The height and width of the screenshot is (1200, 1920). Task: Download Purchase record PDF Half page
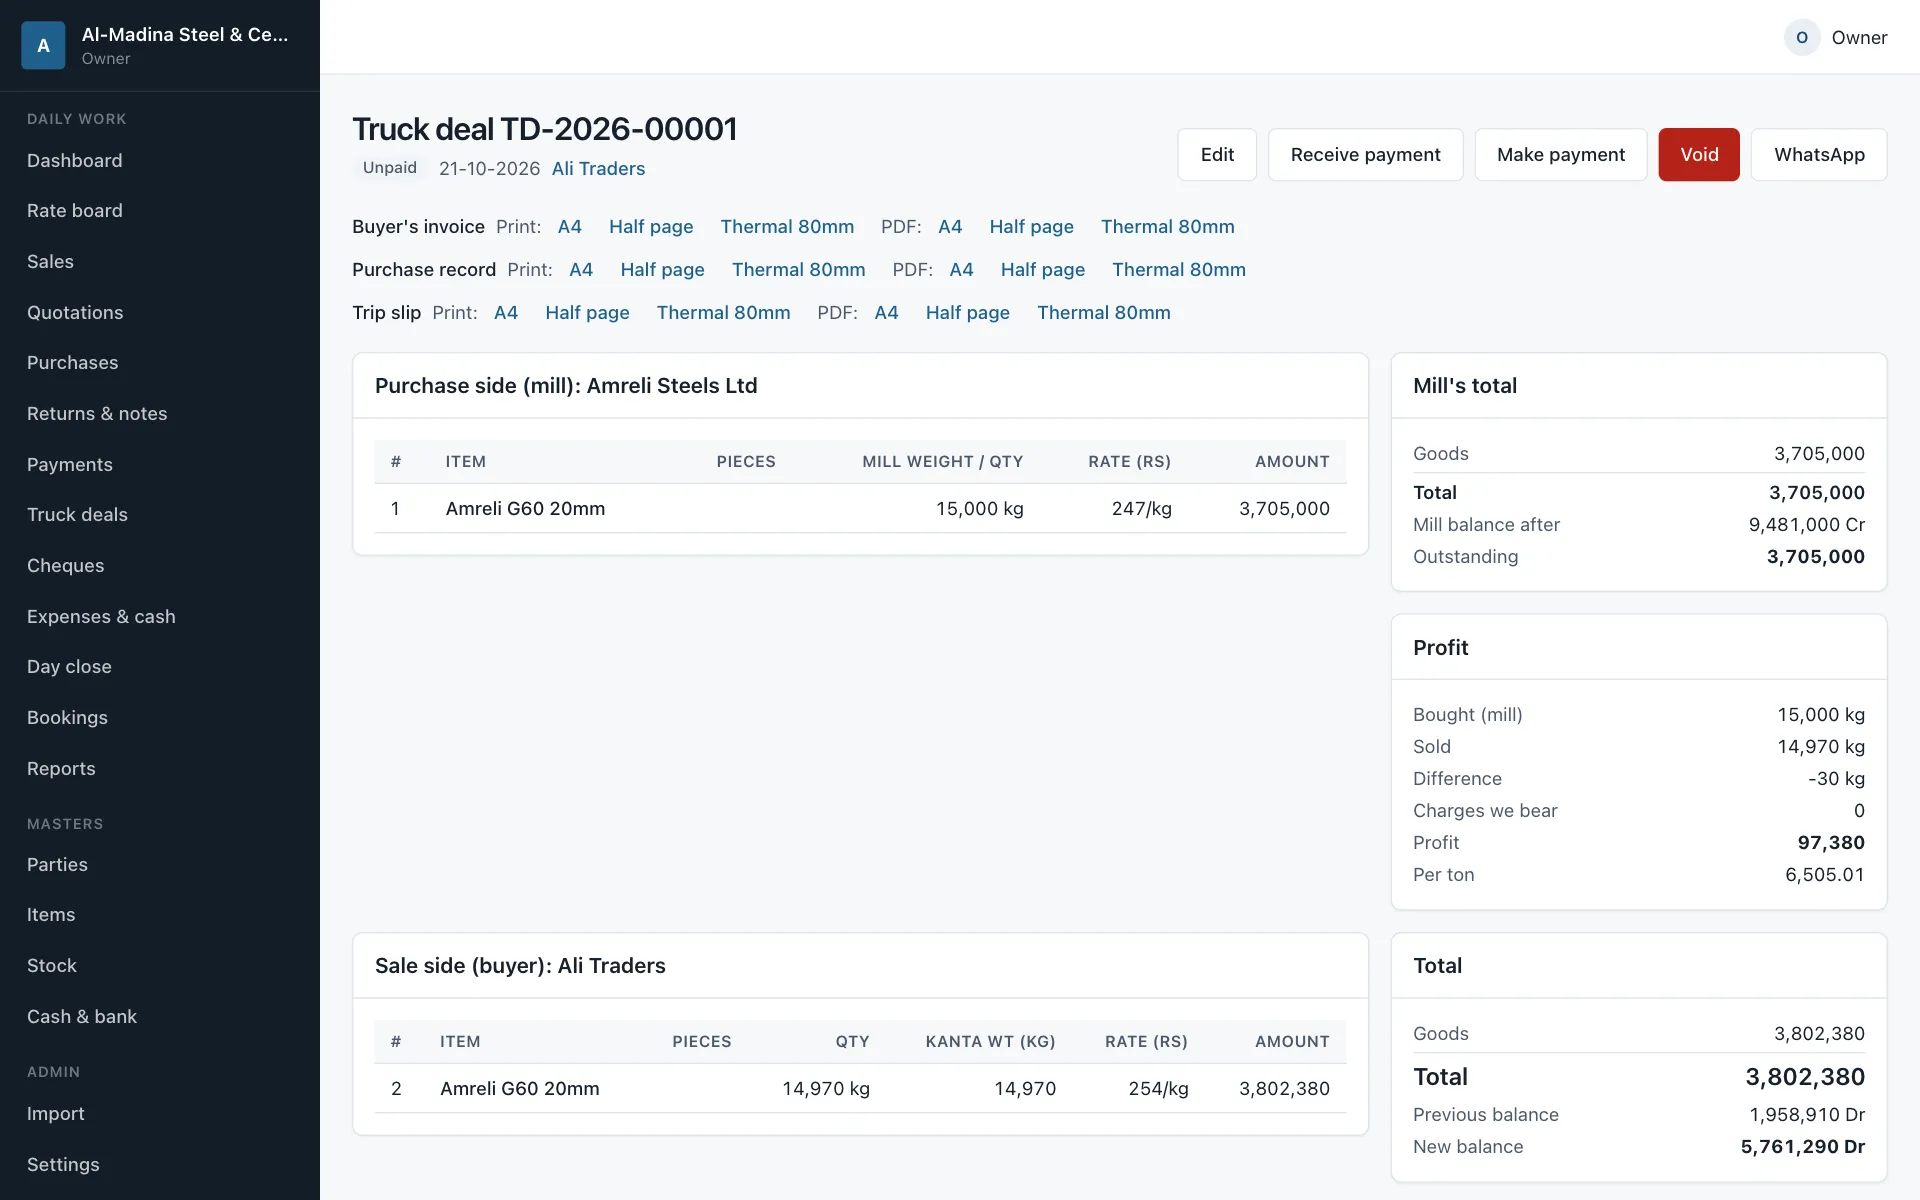[1042, 270]
